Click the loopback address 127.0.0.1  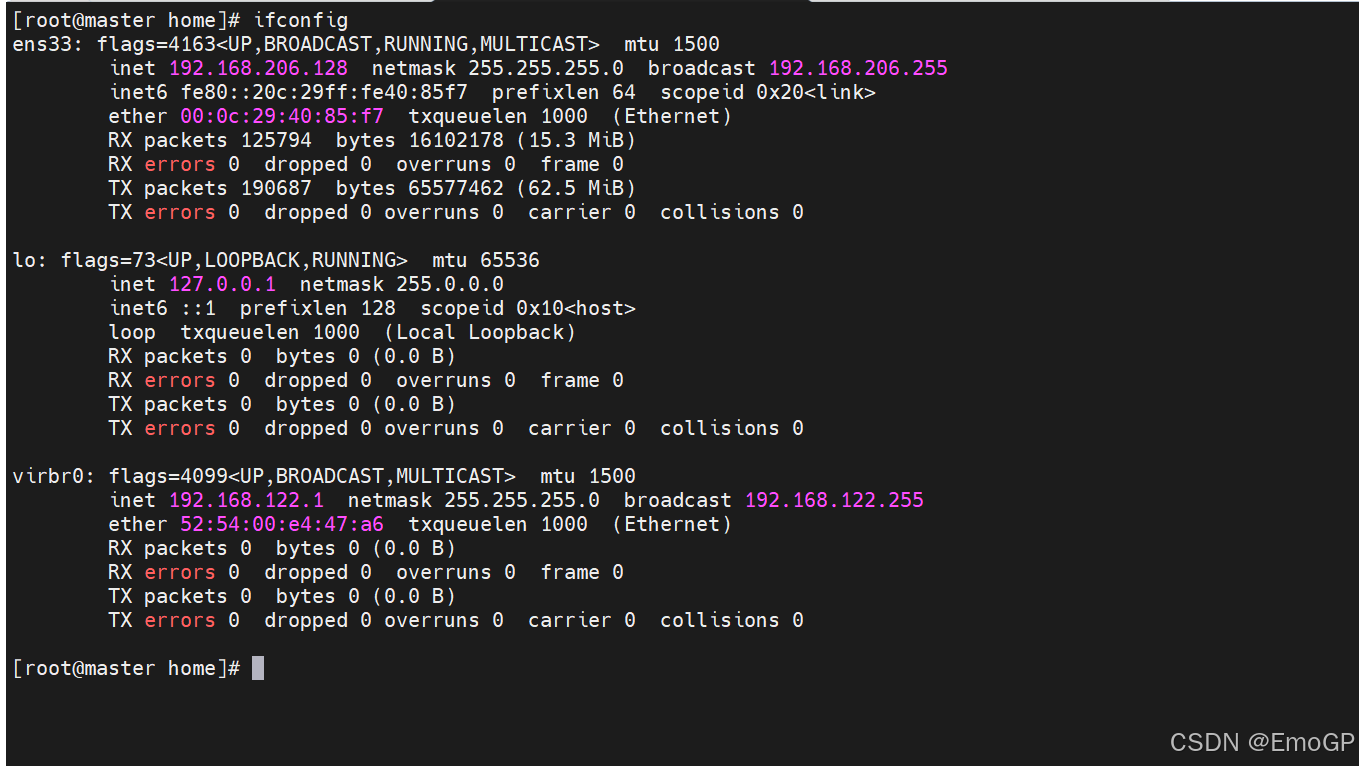tap(222, 284)
